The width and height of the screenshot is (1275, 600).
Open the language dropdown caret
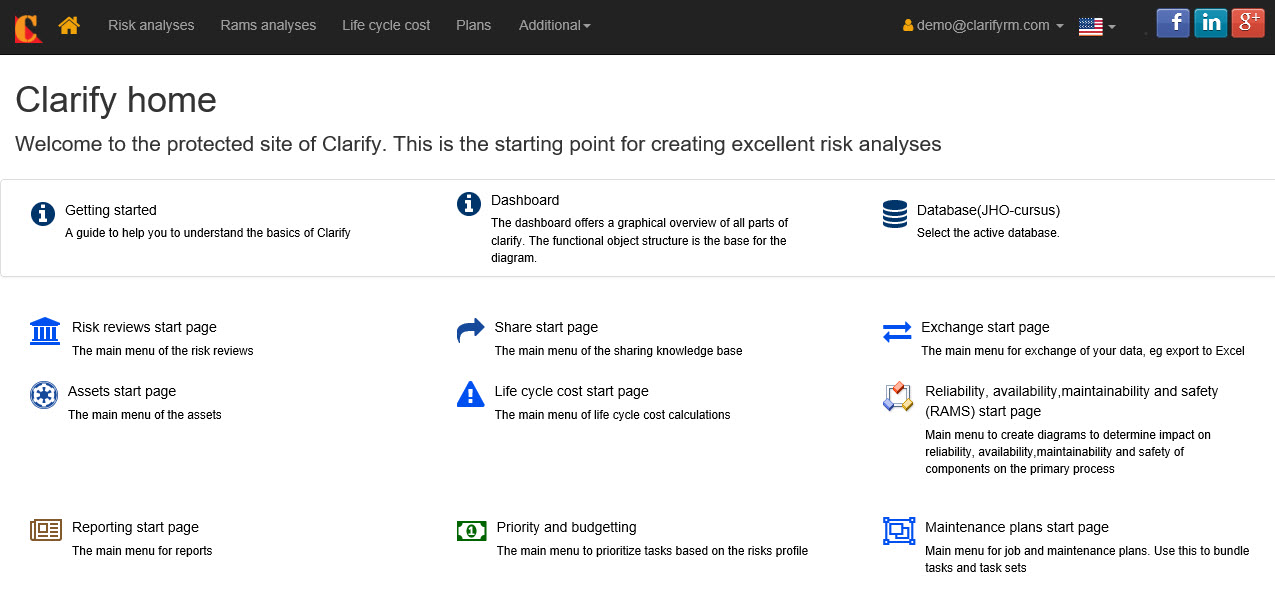click(1112, 27)
